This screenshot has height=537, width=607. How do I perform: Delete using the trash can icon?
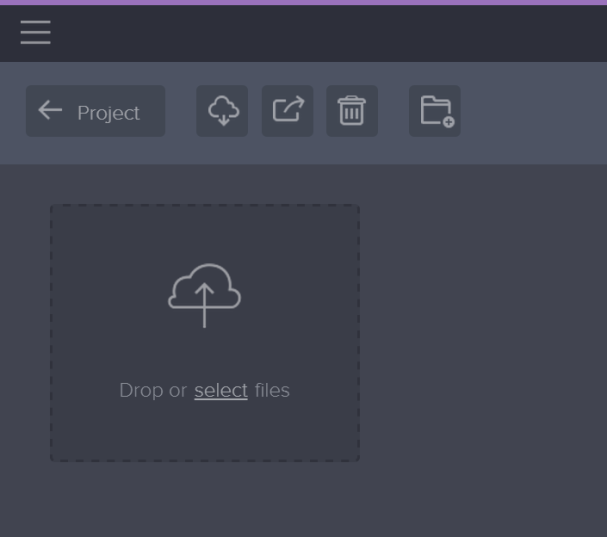351,111
